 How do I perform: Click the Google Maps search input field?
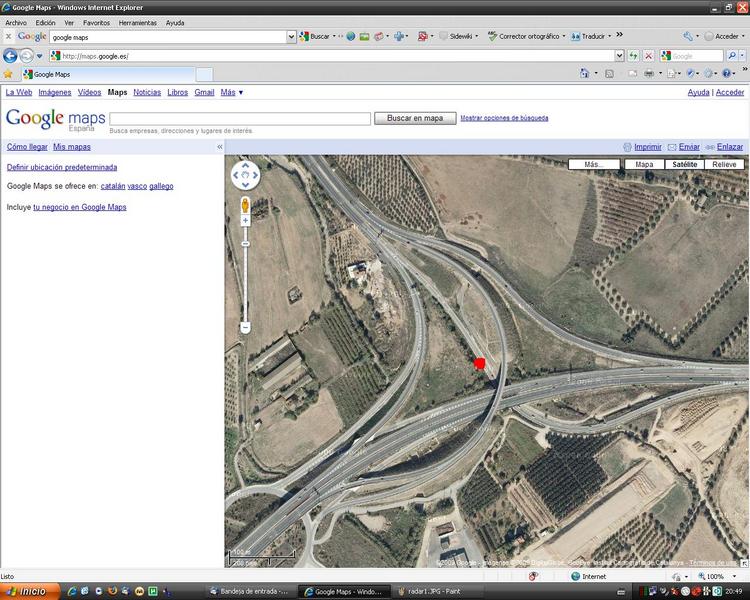pyautogui.click(x=240, y=118)
